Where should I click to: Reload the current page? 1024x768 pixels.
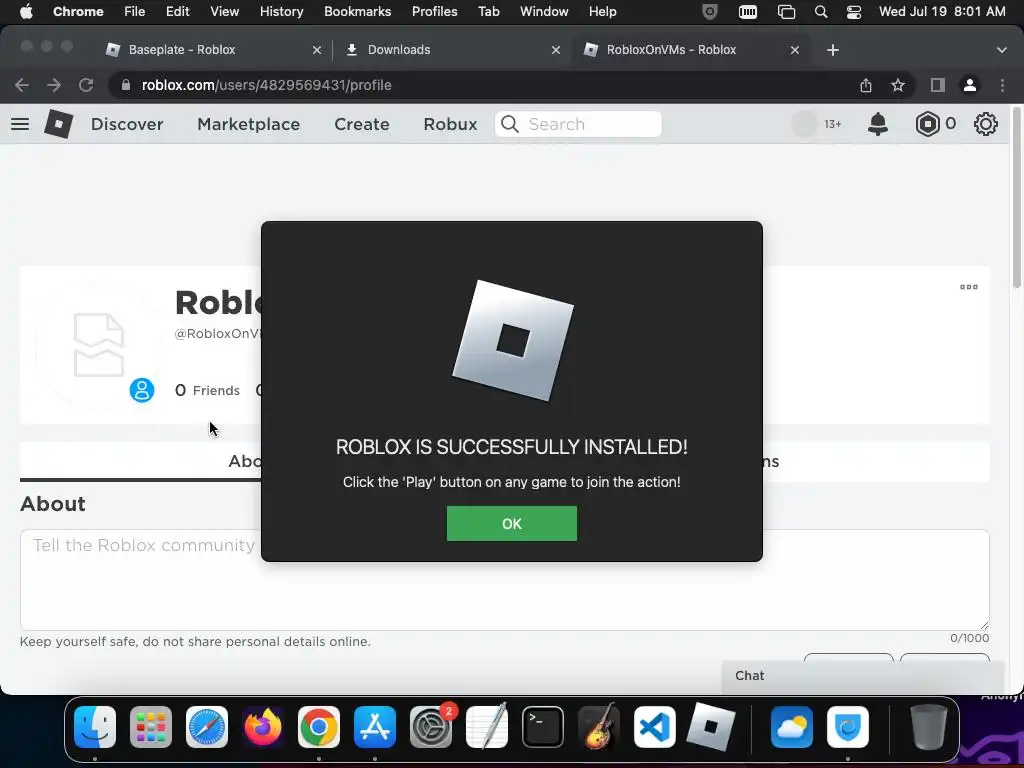pos(86,85)
